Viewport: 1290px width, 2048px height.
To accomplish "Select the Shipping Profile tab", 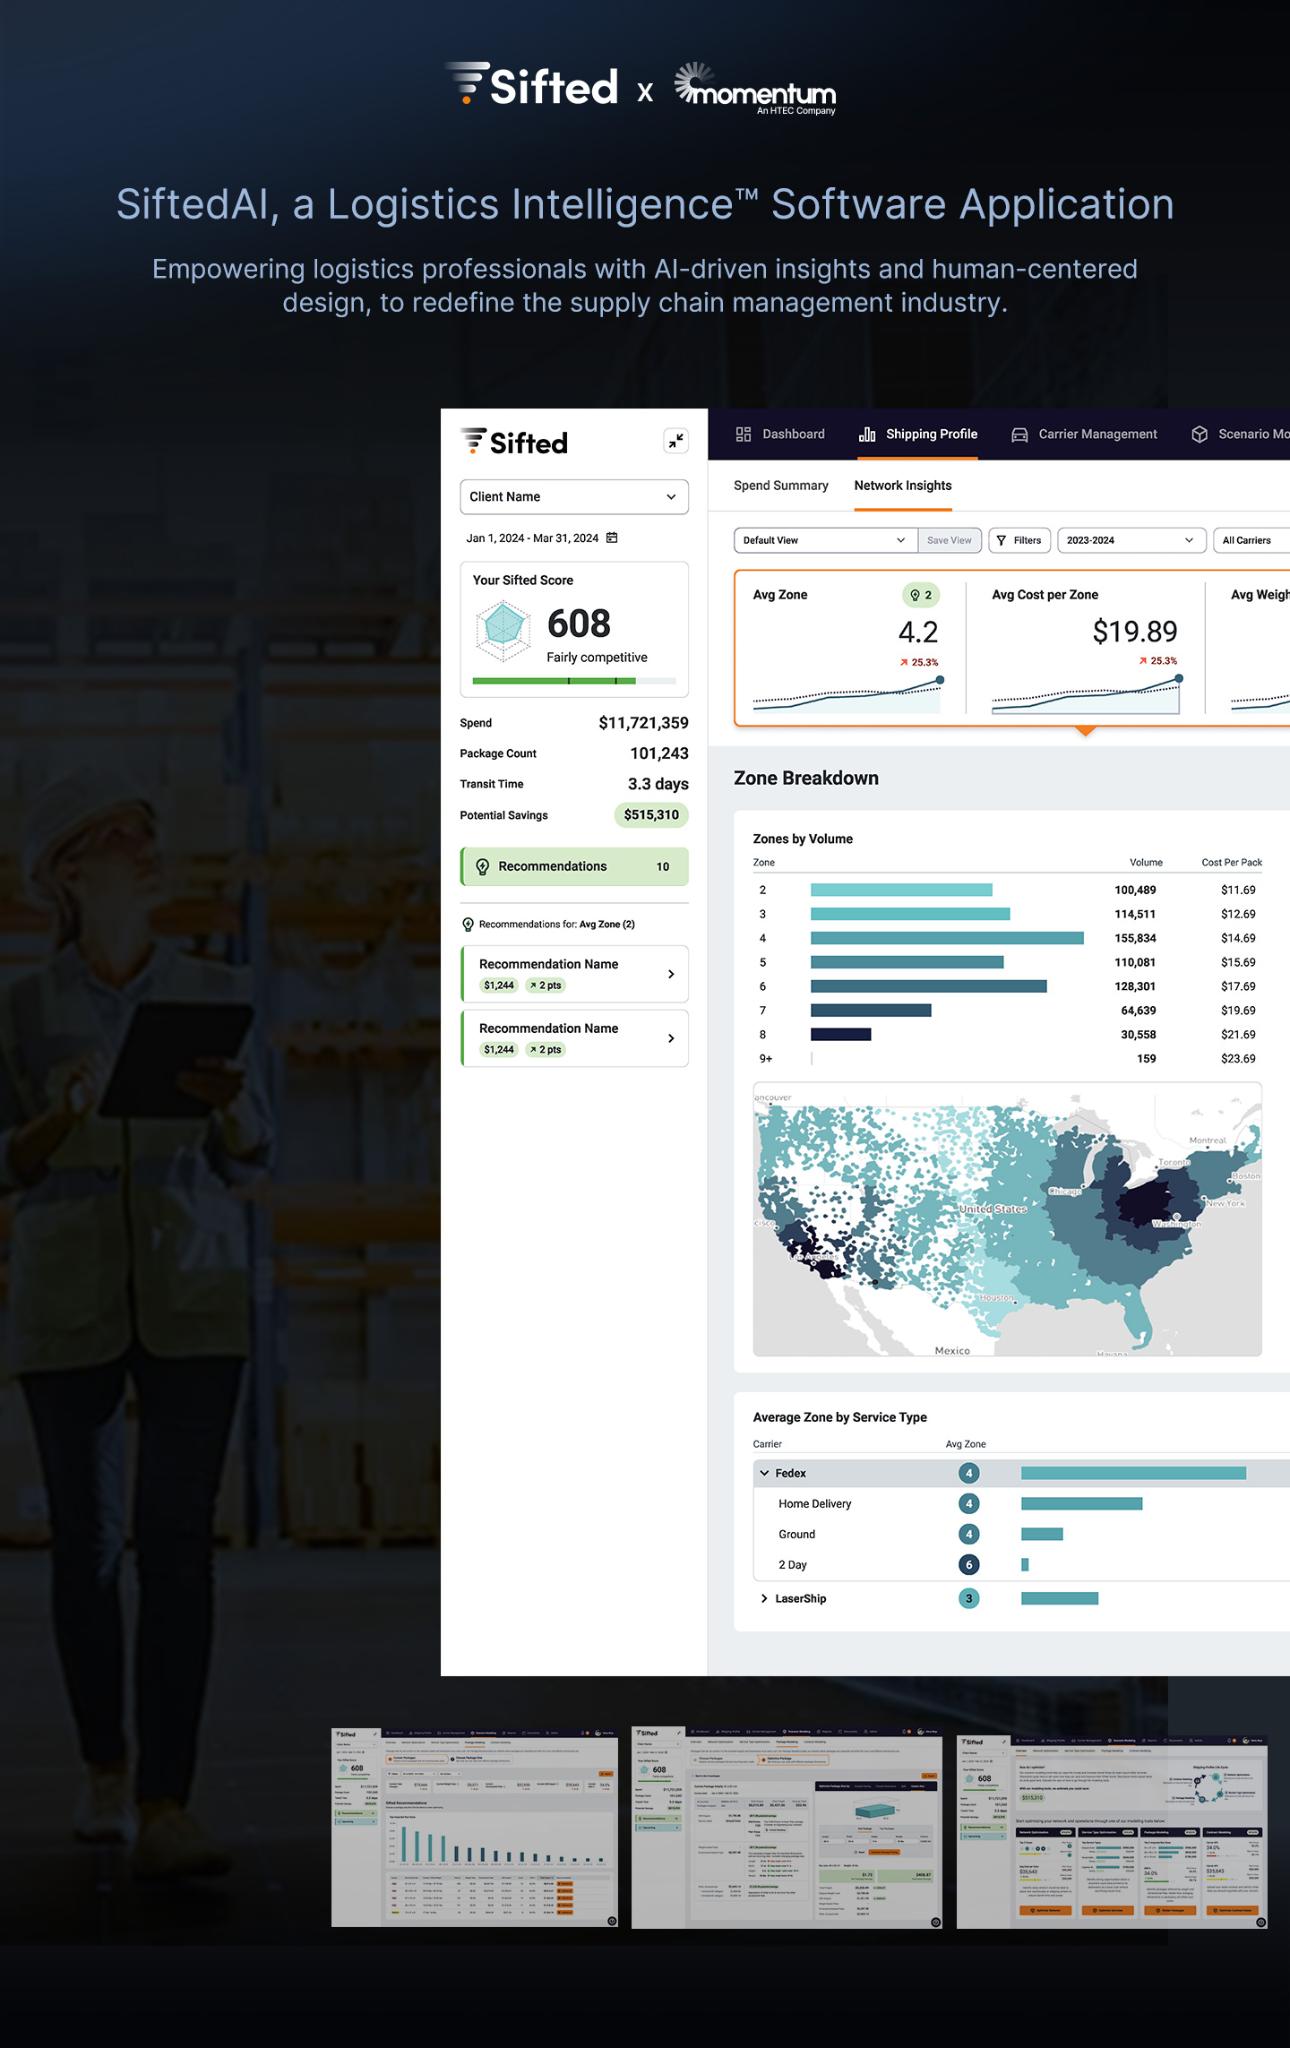I will (918, 434).
